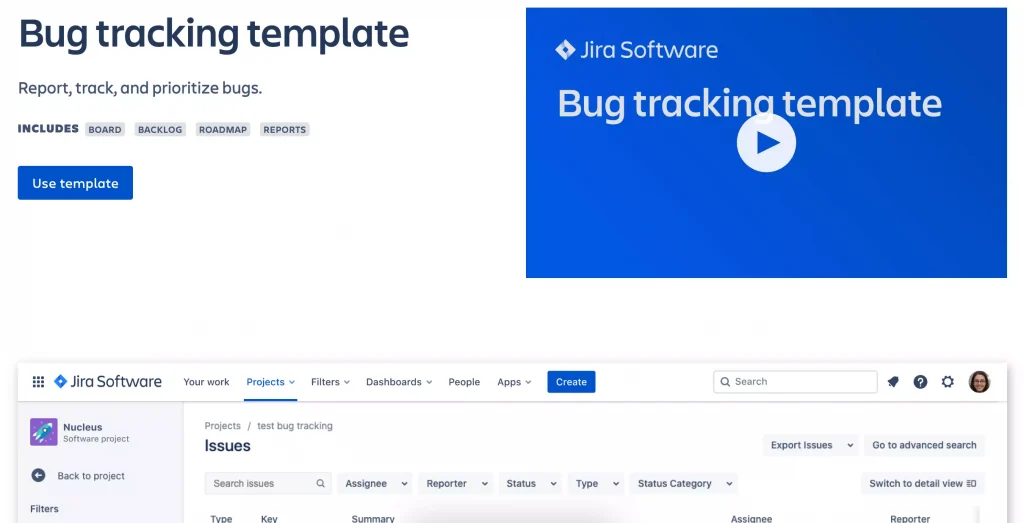Screen dimensions: 1024x523
Task: Open the help question mark icon
Action: click(920, 382)
